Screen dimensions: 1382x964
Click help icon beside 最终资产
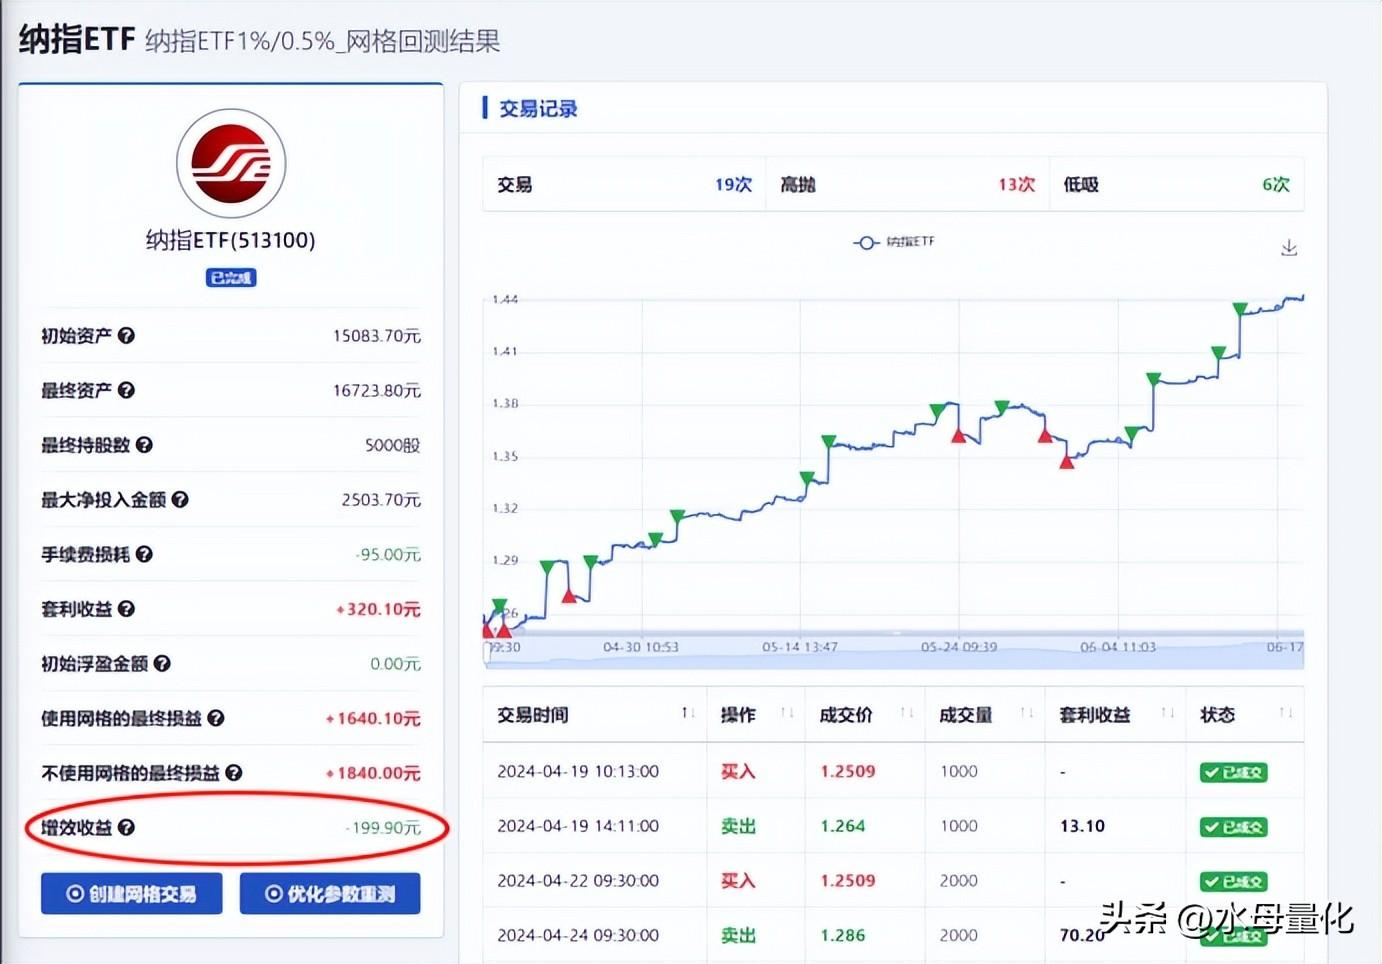126,390
